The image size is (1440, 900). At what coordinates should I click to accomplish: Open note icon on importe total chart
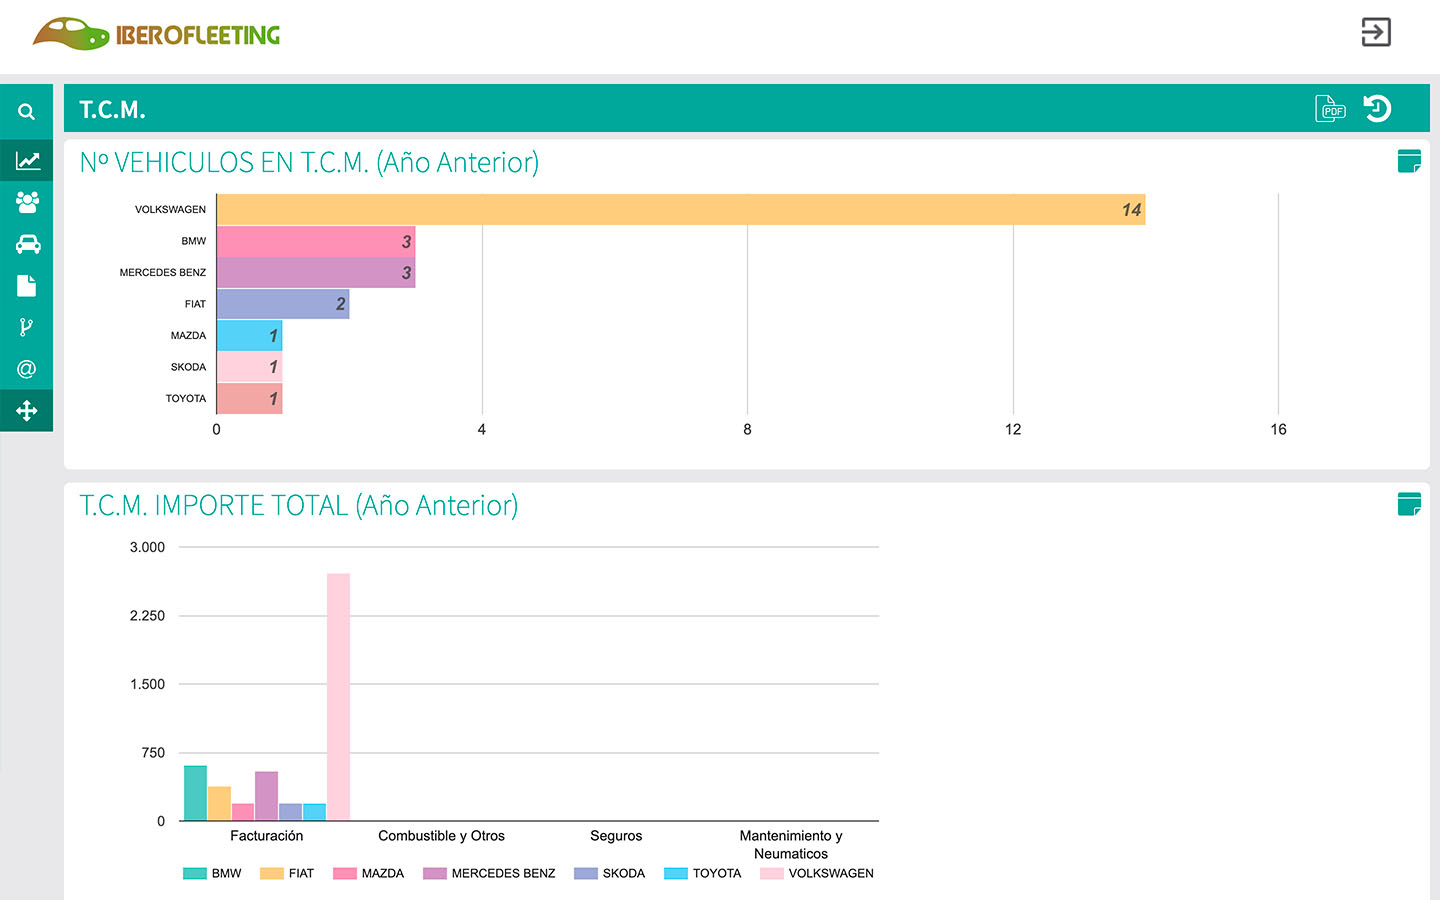click(1409, 504)
